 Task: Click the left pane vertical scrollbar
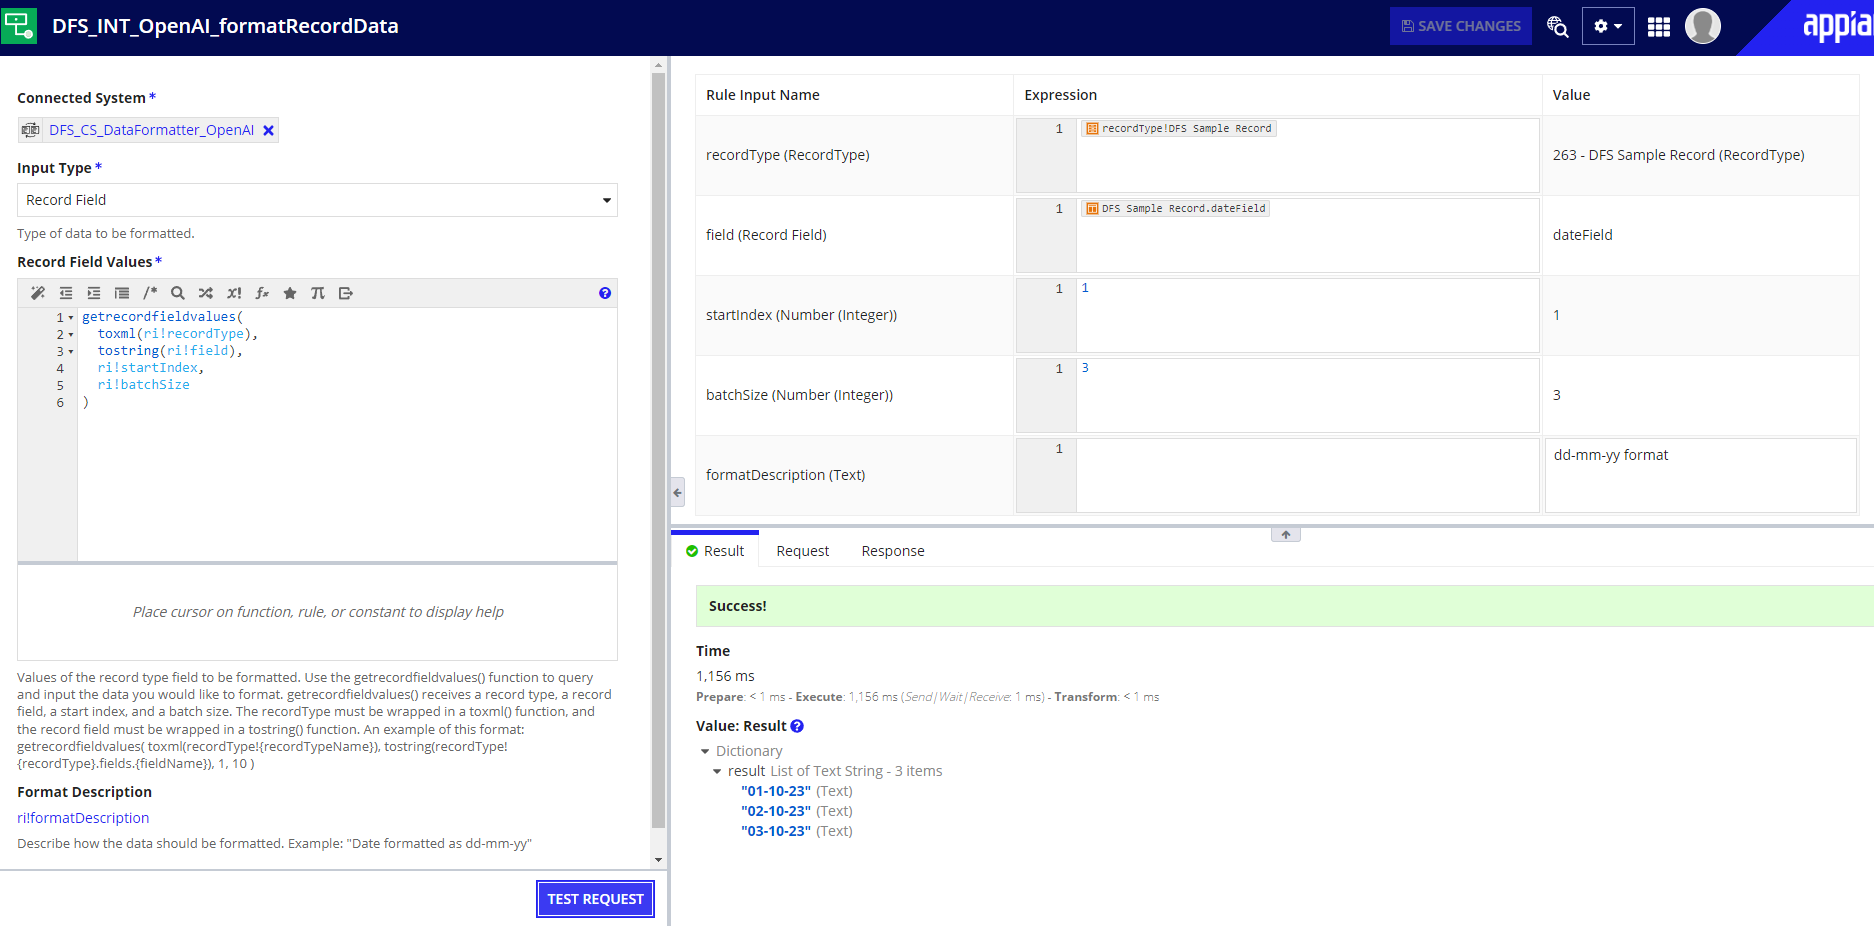(x=658, y=450)
